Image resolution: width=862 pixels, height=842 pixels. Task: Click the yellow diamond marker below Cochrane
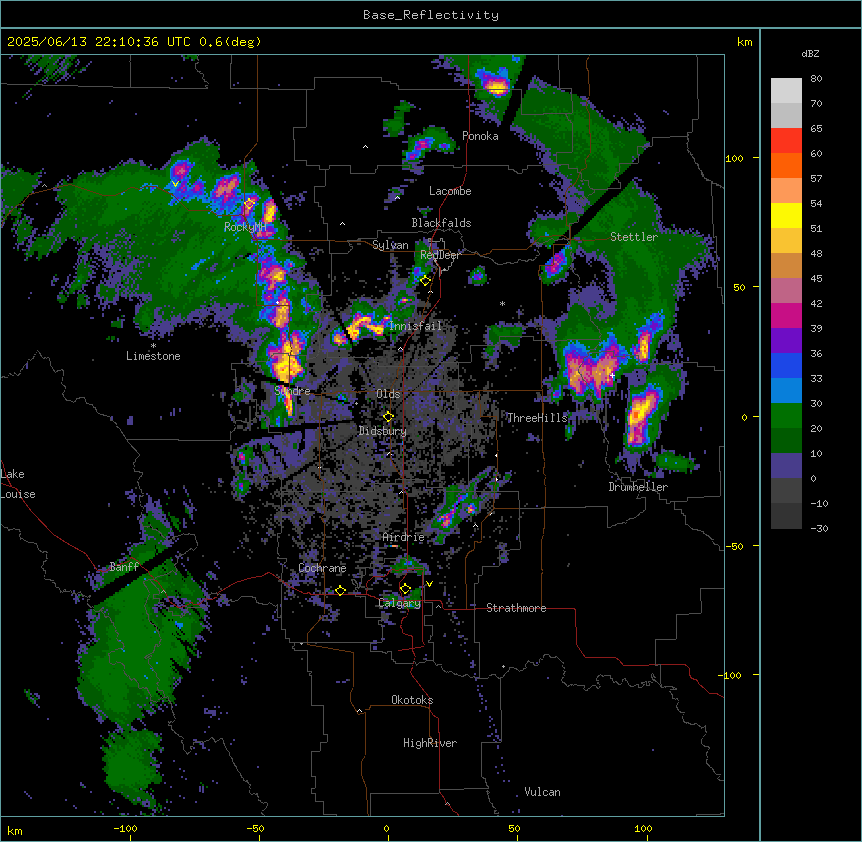340,590
